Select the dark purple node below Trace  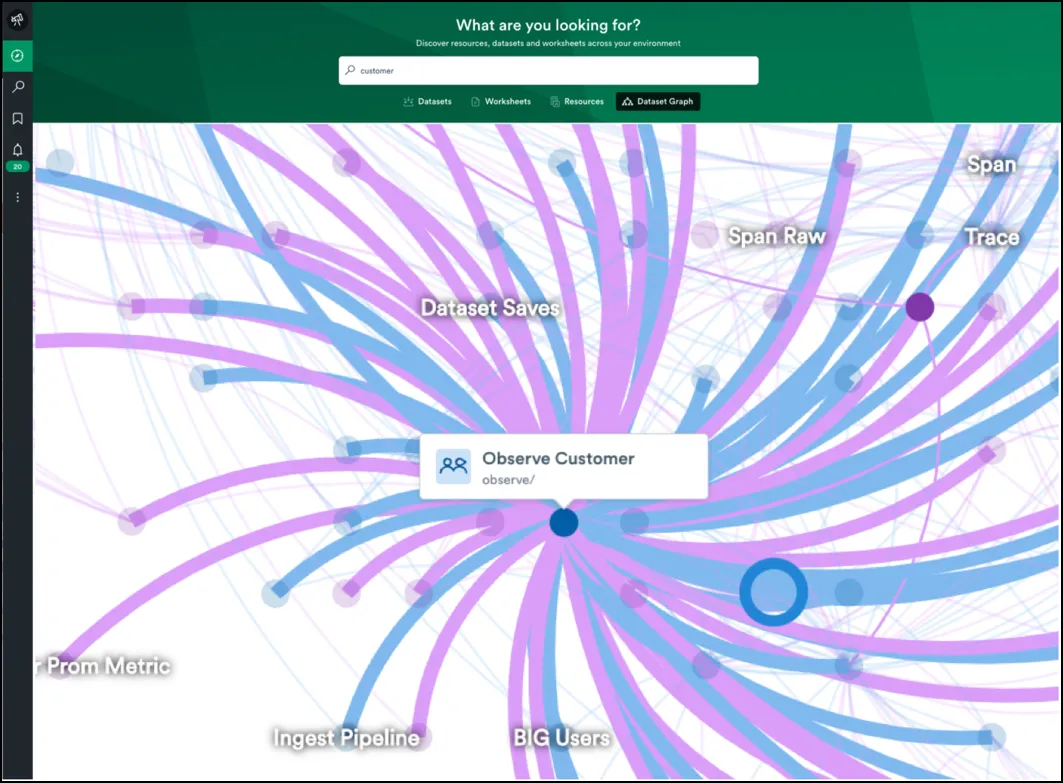[x=919, y=307]
